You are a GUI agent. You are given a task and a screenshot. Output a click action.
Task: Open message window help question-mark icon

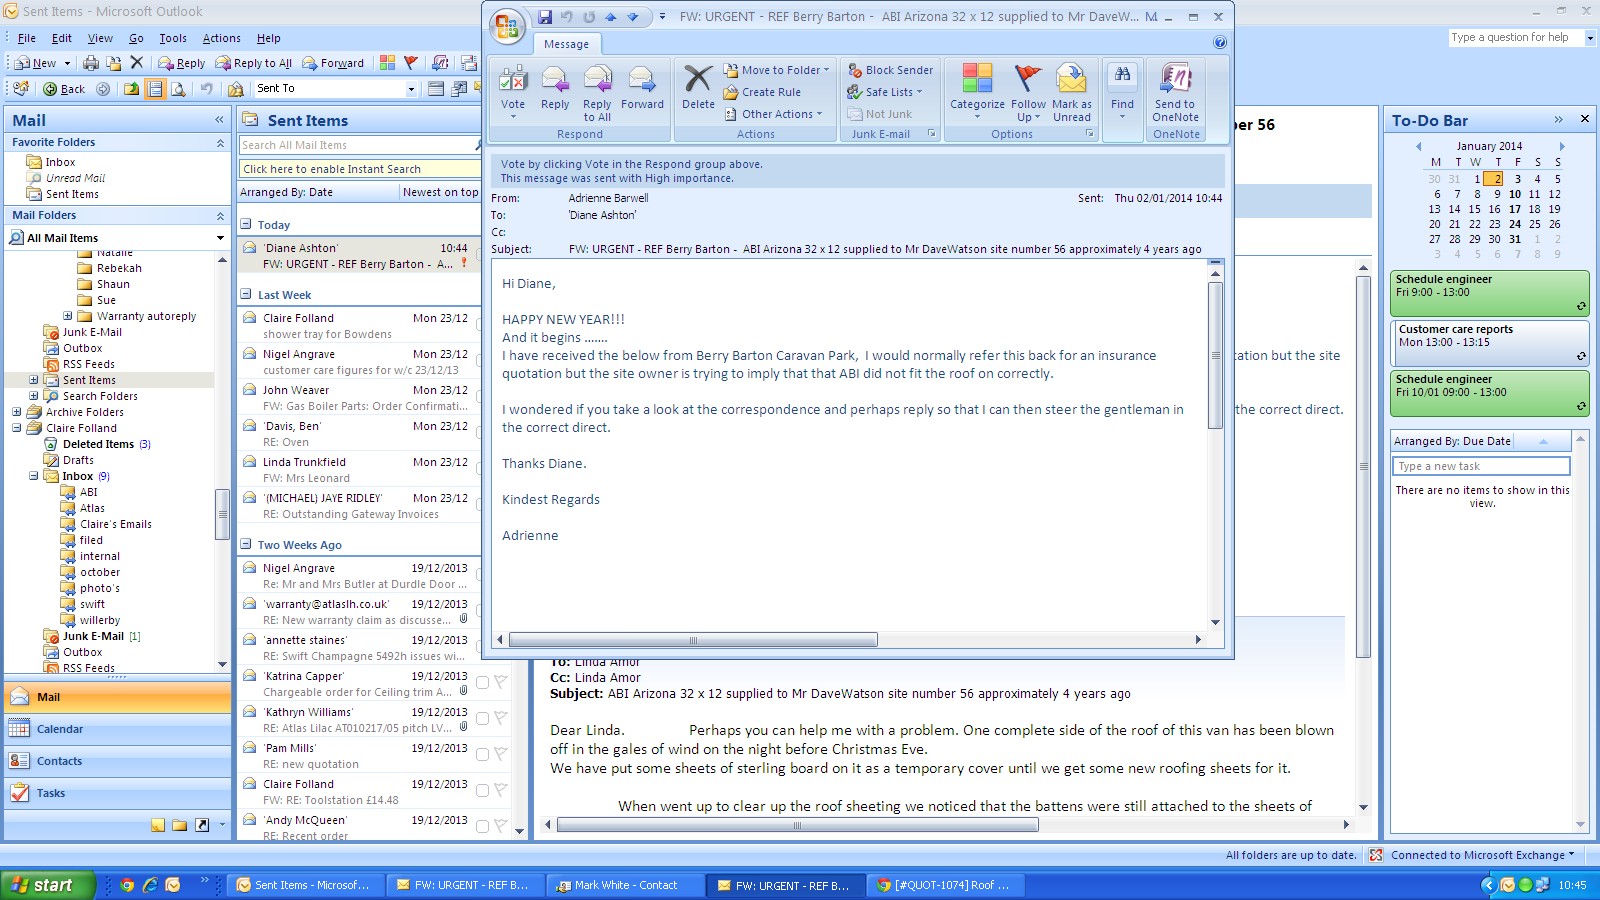(1220, 42)
